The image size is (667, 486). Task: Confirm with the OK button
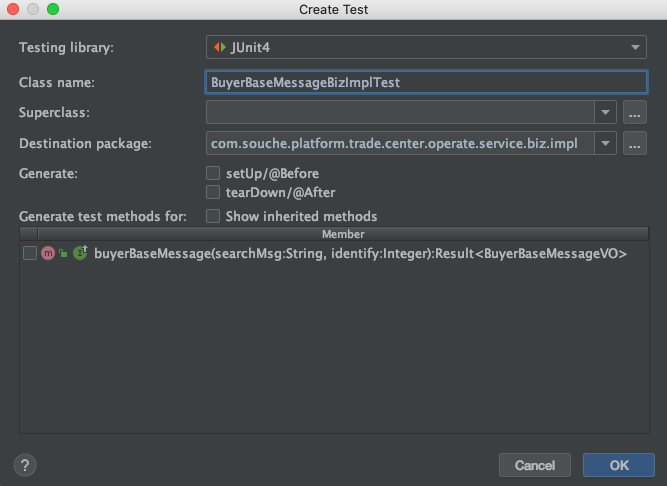[x=618, y=465]
